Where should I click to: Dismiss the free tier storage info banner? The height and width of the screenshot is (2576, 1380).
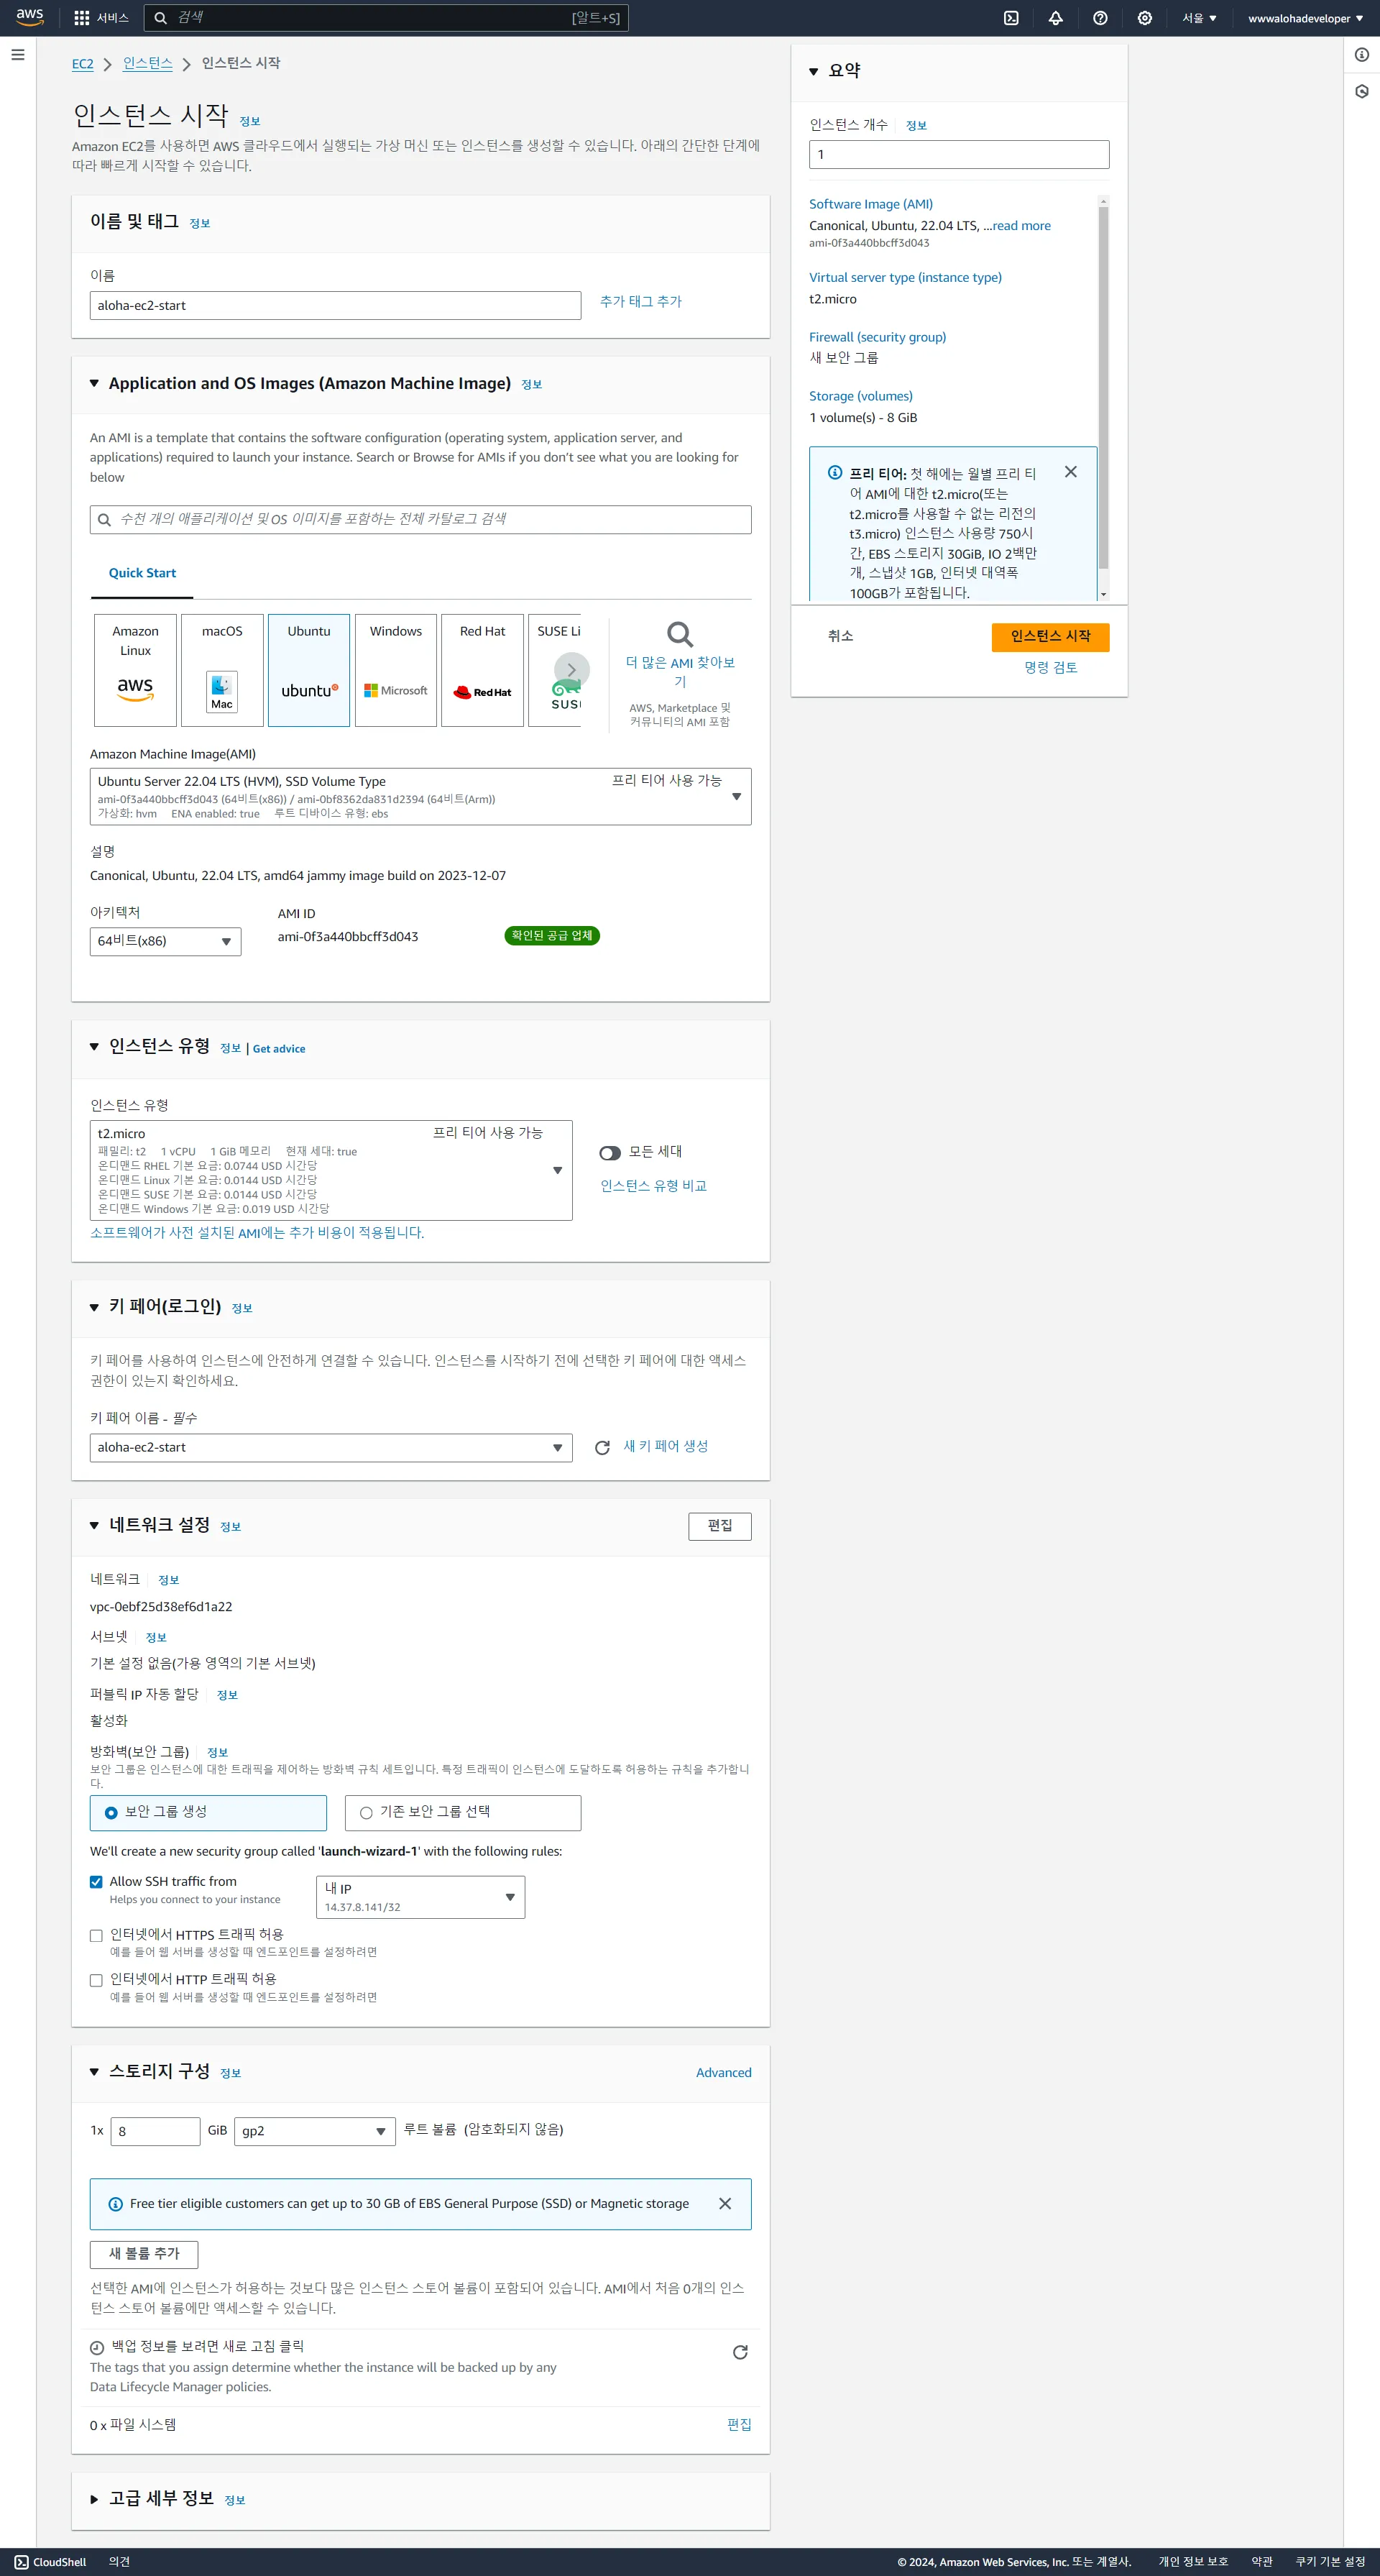click(725, 2203)
